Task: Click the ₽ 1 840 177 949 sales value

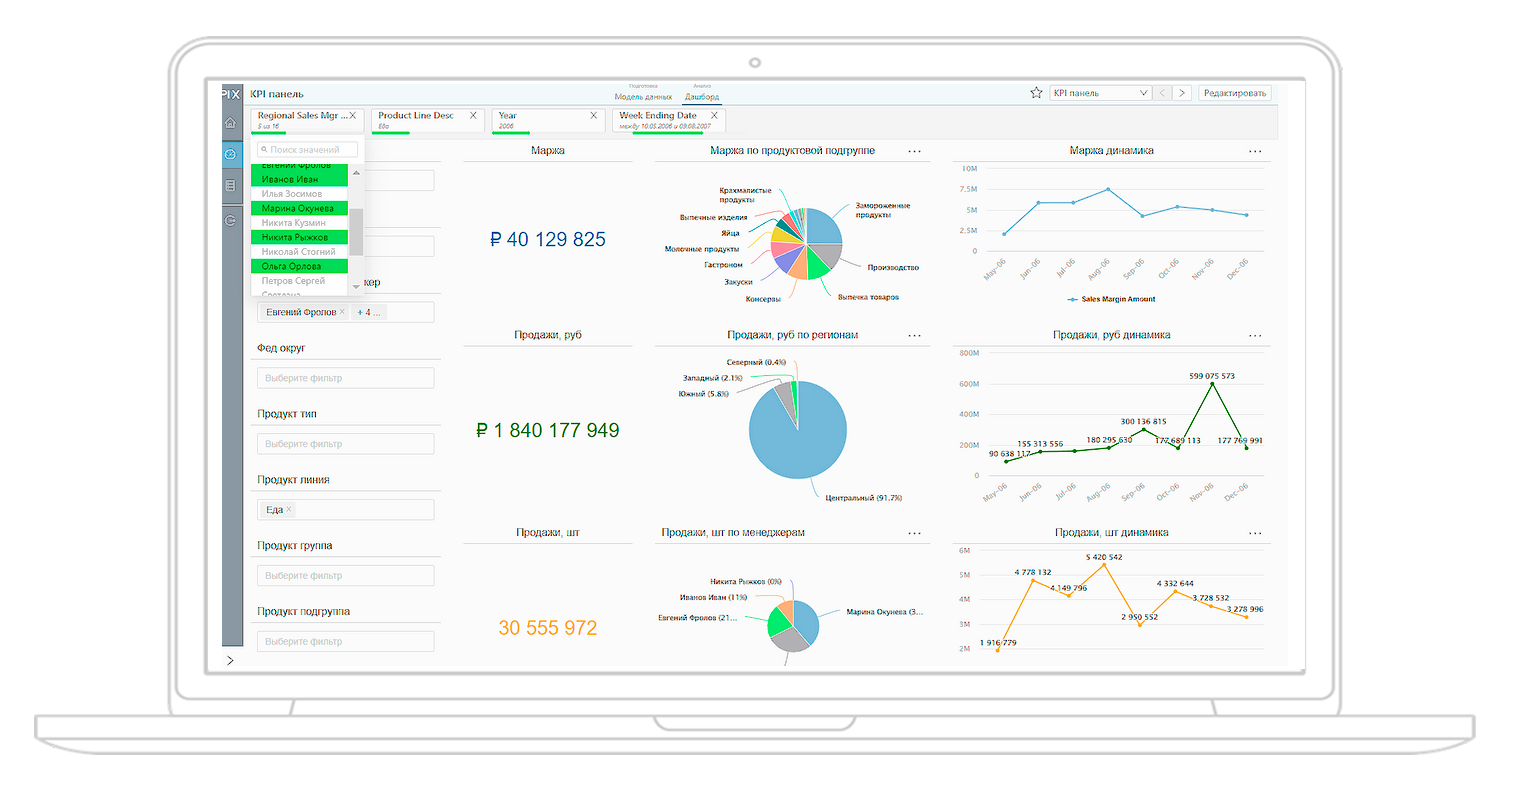Action: [547, 430]
